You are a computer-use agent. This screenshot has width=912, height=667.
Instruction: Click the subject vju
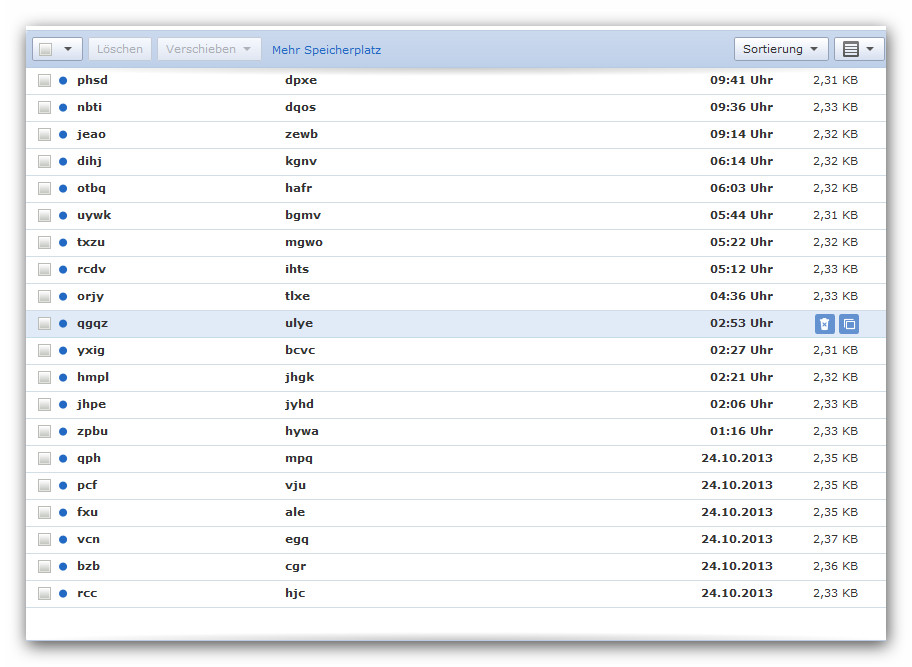[x=295, y=485]
